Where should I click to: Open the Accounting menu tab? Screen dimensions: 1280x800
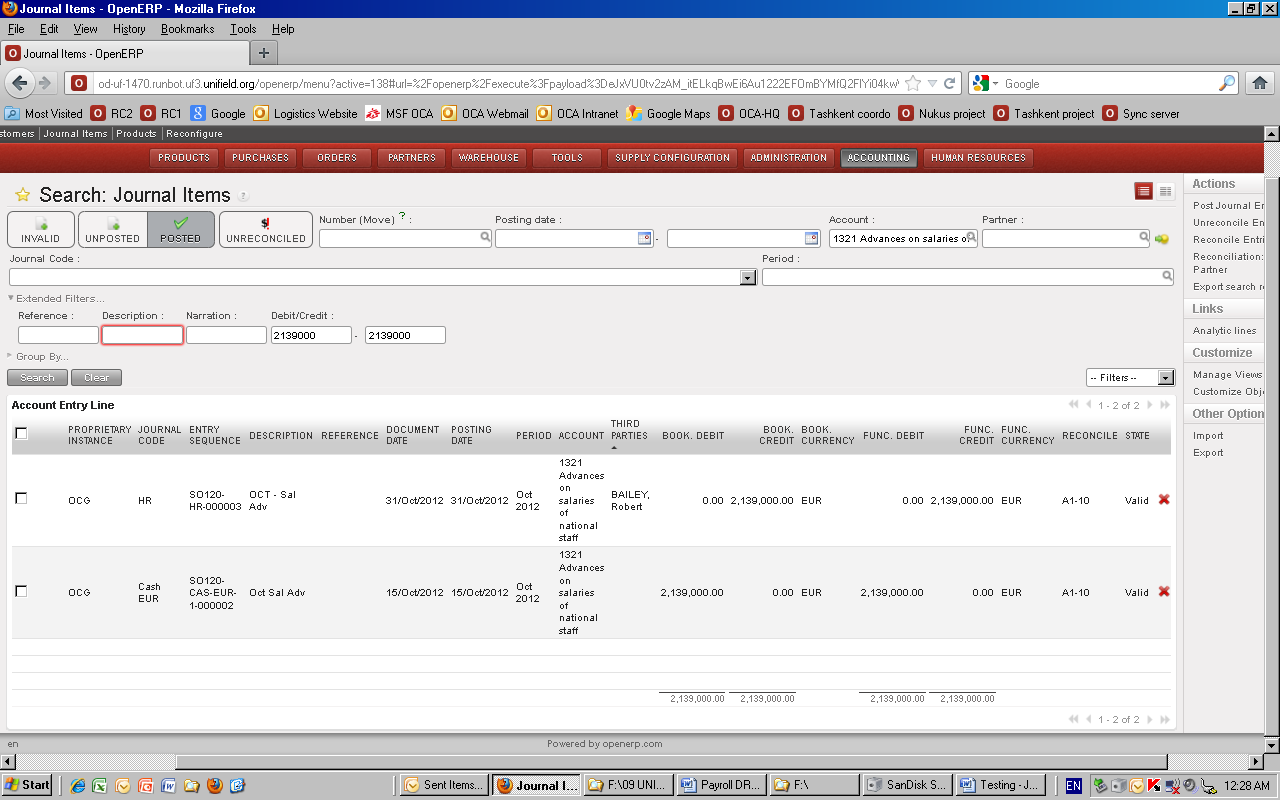click(x=878, y=157)
